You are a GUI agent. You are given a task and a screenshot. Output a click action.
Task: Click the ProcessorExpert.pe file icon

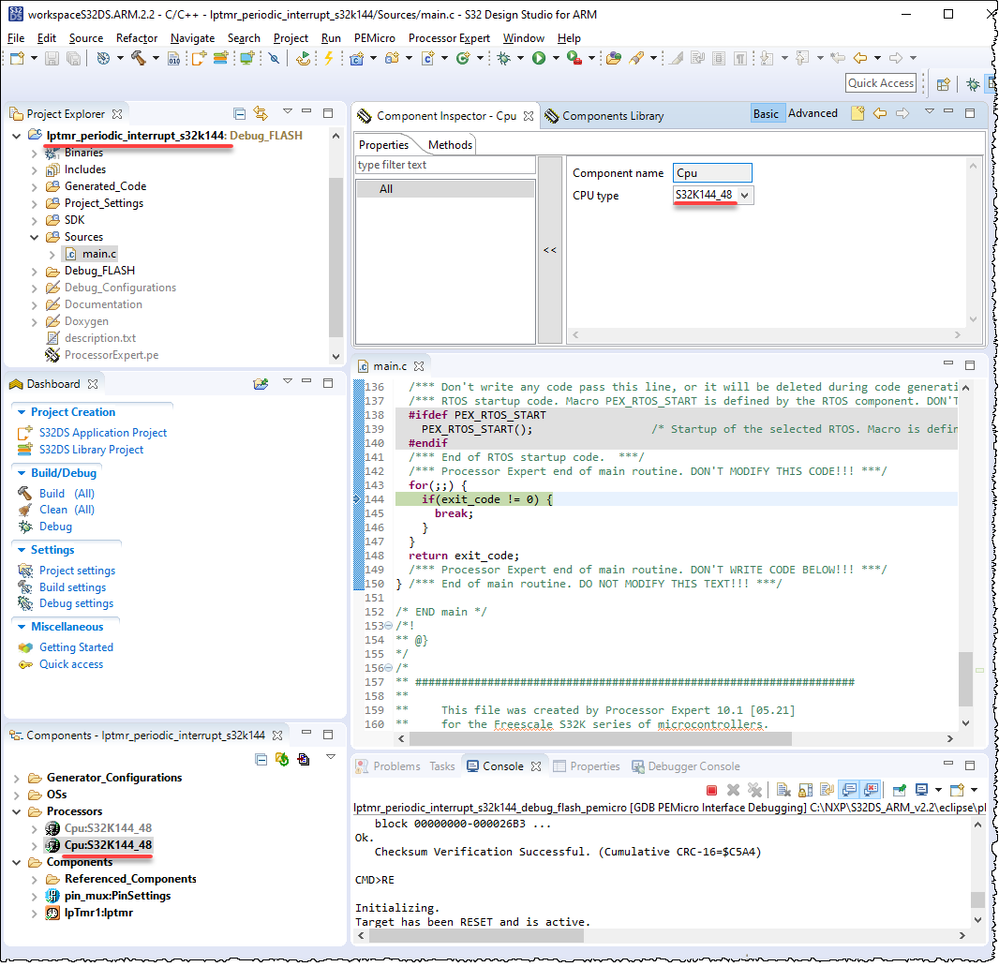click(53, 355)
